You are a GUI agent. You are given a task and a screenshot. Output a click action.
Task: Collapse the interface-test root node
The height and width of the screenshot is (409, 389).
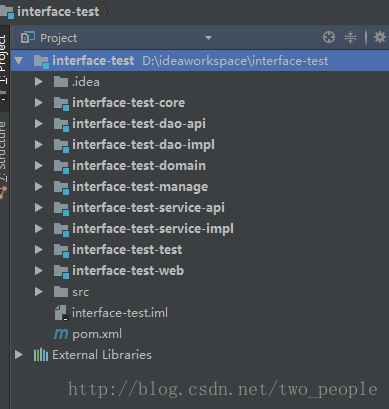[x=19, y=61]
